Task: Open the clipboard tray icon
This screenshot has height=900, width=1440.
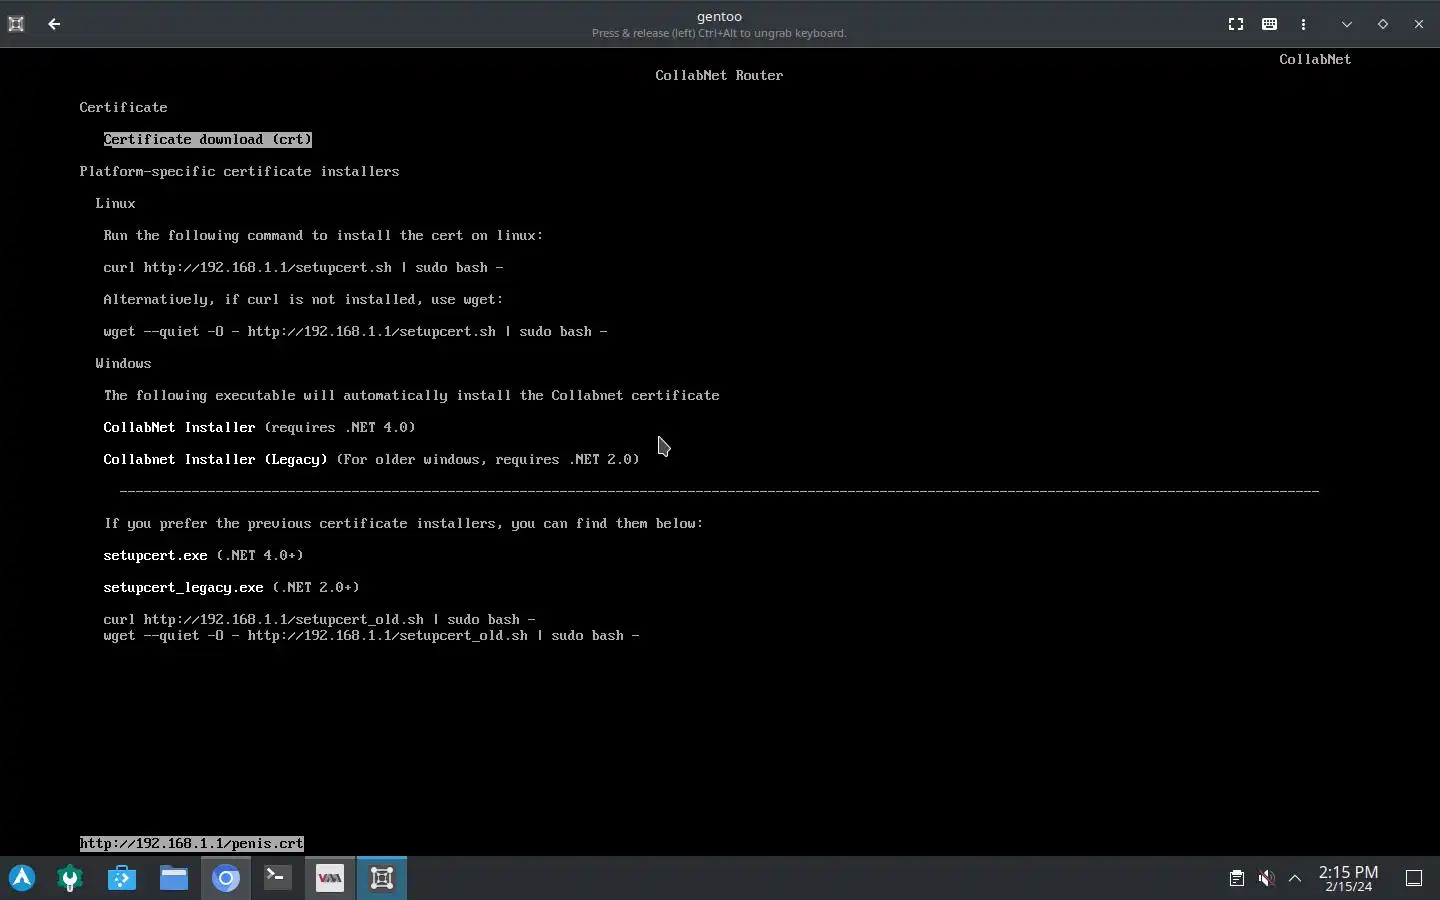Action: (1237, 878)
